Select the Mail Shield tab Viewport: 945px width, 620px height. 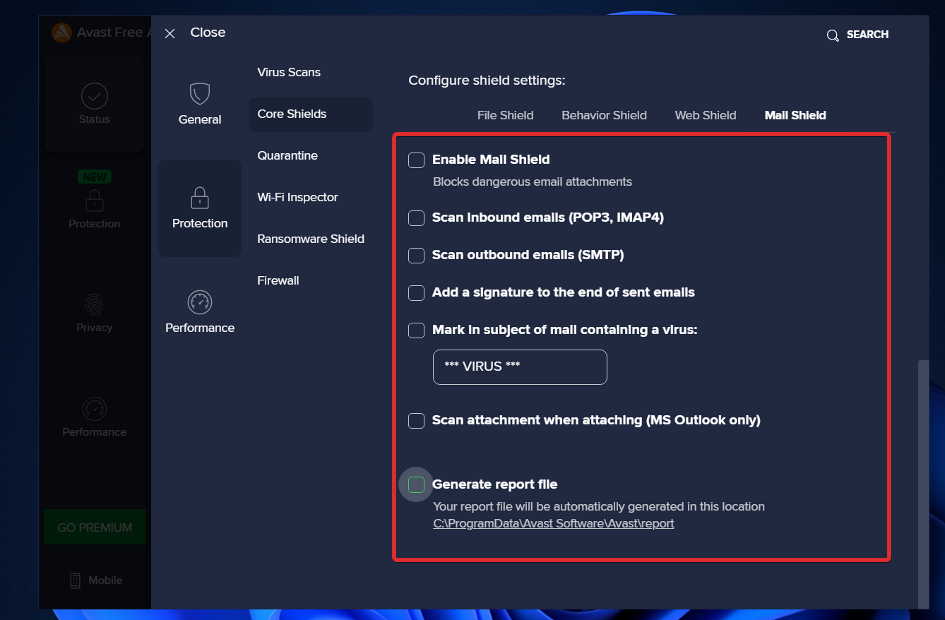[795, 115]
